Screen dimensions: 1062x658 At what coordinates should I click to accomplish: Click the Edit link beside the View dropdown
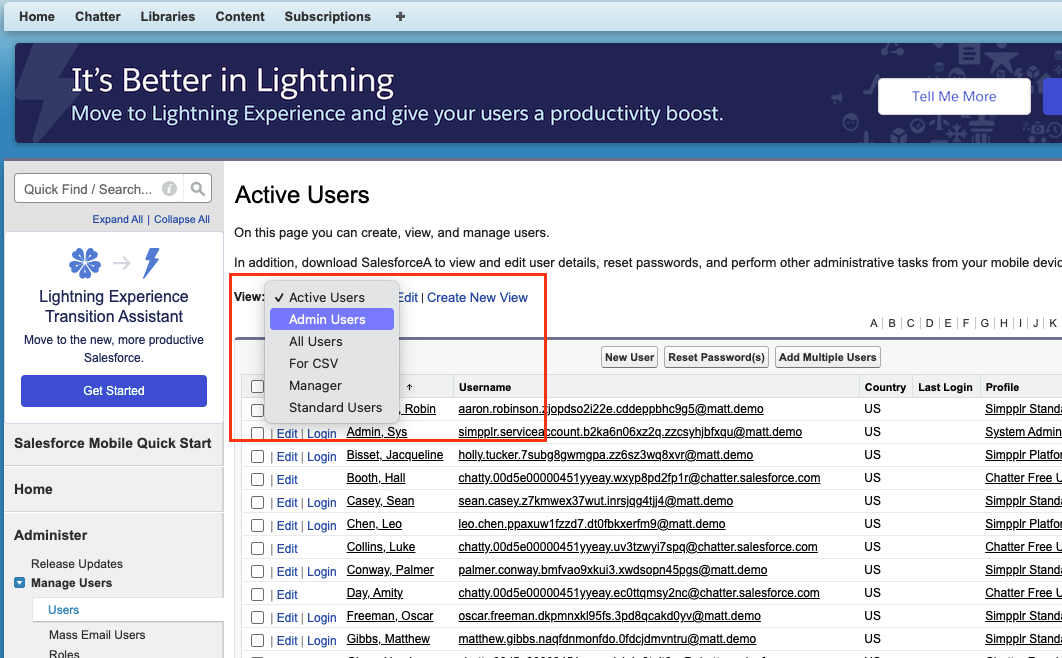coord(408,297)
